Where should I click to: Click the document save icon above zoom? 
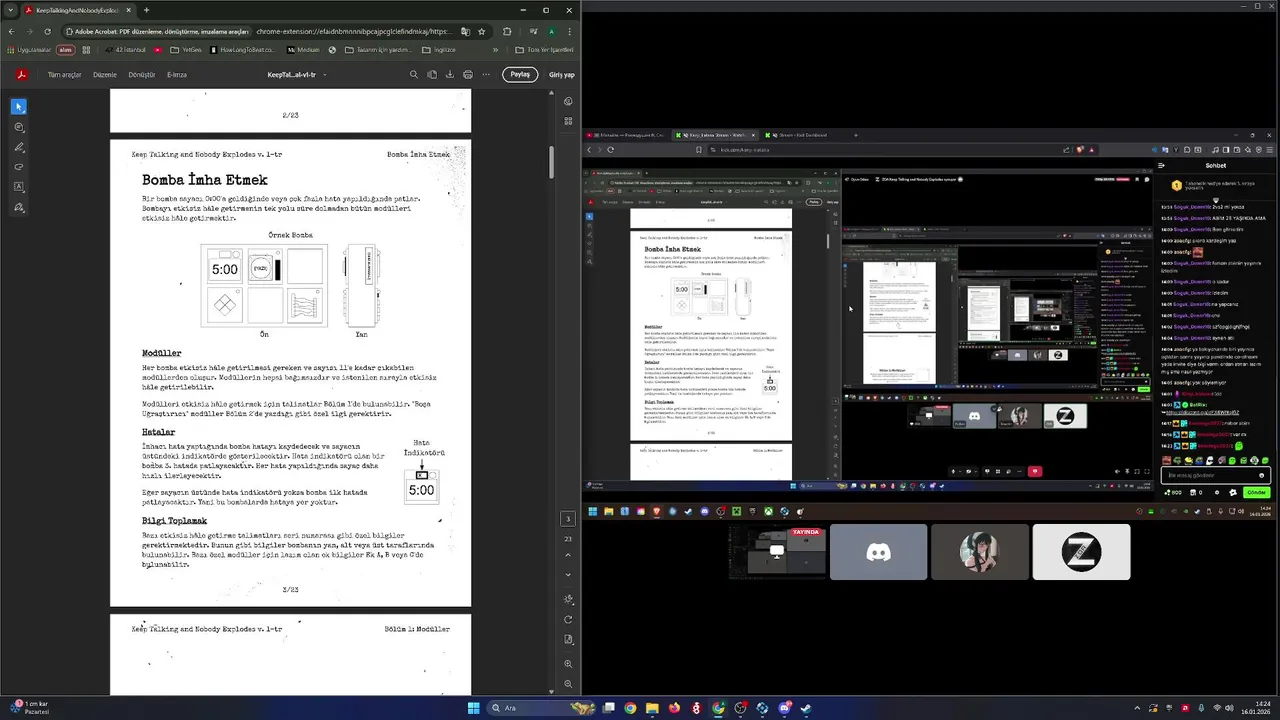(568, 640)
